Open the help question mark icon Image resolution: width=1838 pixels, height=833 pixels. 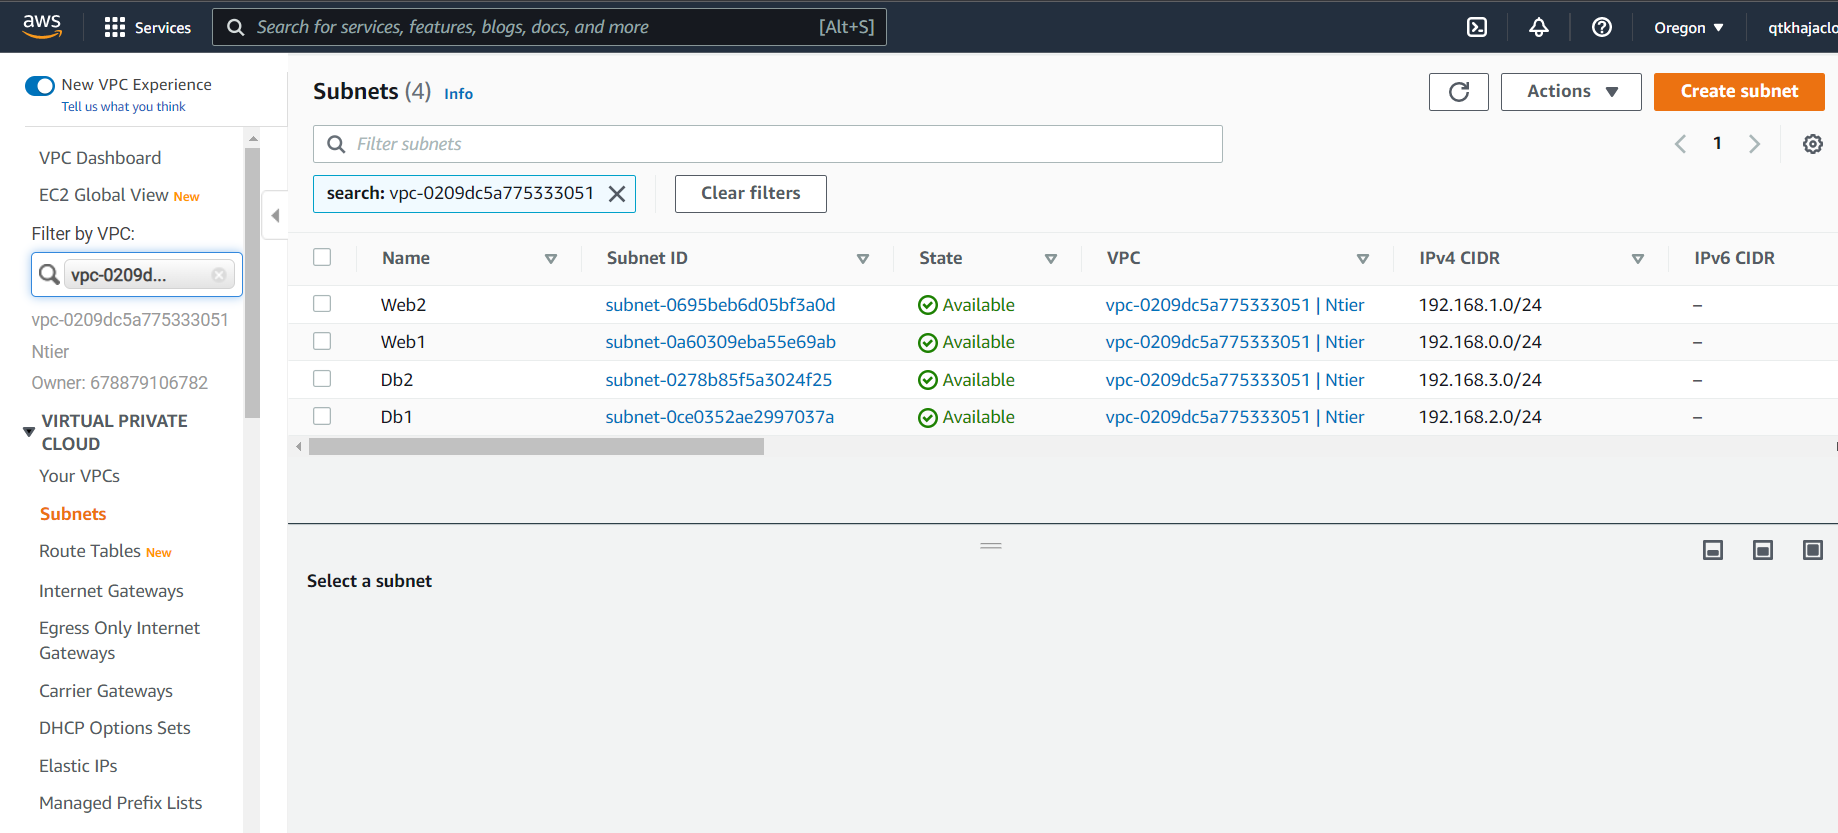pyautogui.click(x=1602, y=27)
